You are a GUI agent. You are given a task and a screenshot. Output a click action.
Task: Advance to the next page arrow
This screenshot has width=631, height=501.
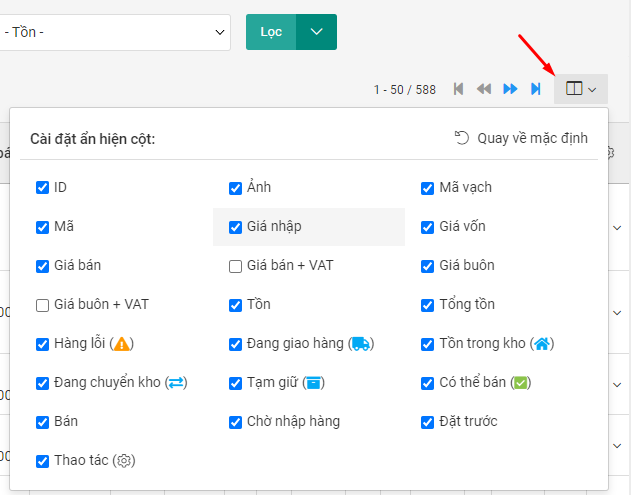coord(510,89)
